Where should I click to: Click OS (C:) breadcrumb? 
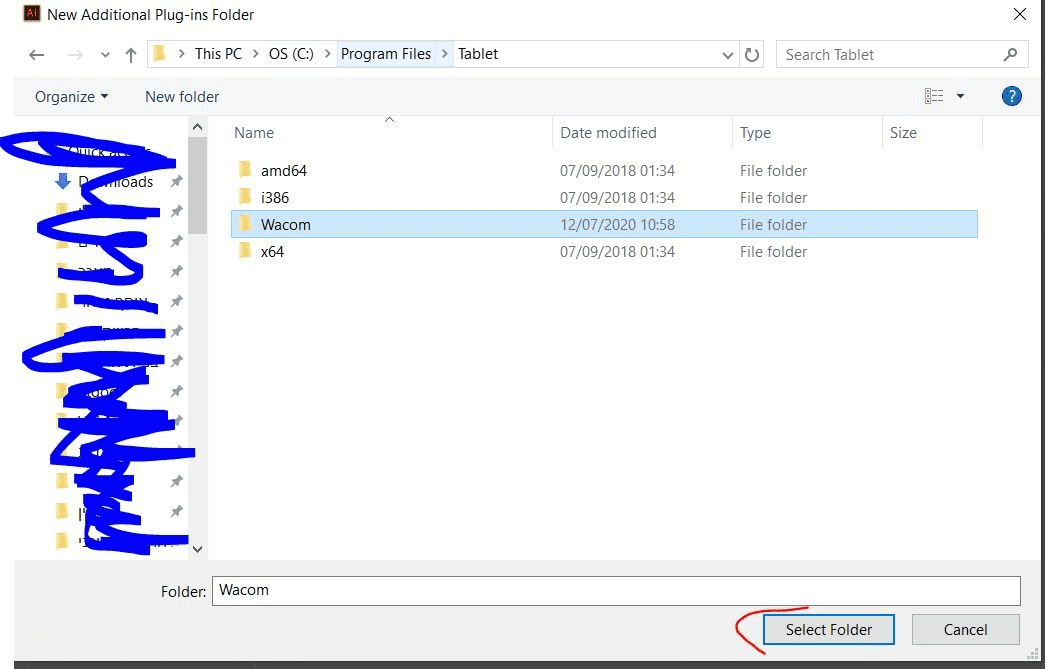pyautogui.click(x=291, y=54)
